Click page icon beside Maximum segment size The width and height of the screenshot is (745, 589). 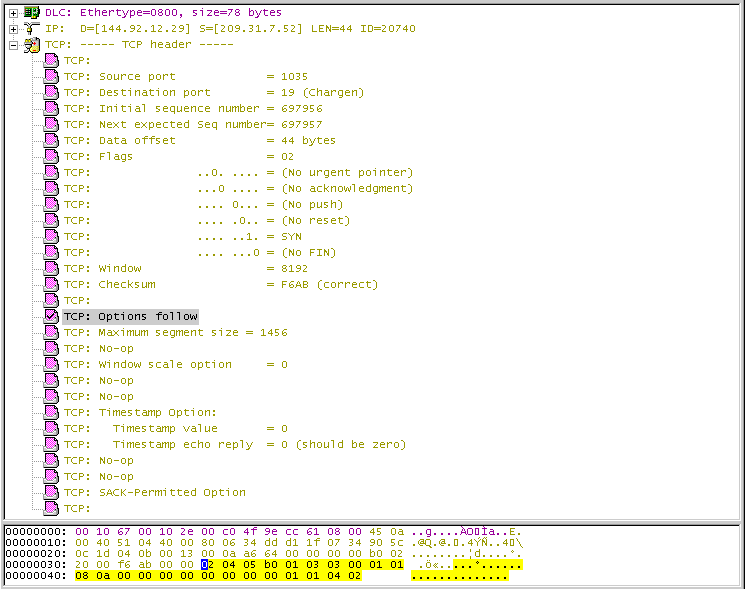click(x=51, y=332)
